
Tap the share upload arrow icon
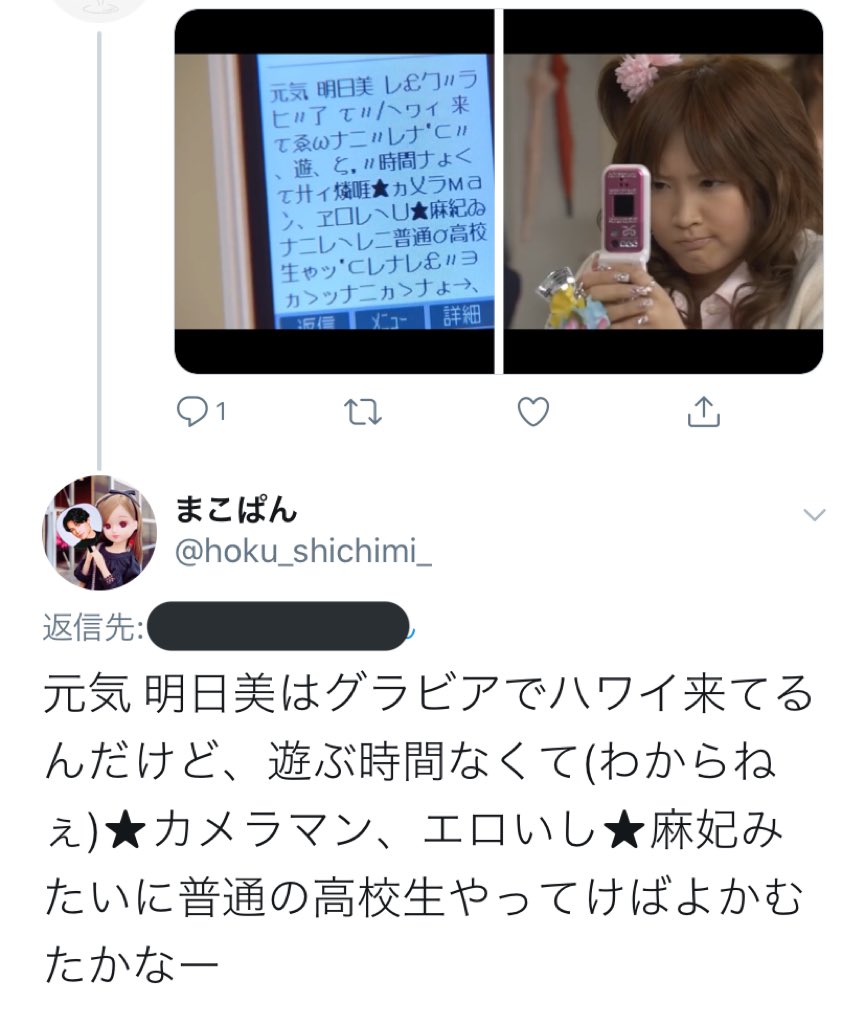click(703, 411)
